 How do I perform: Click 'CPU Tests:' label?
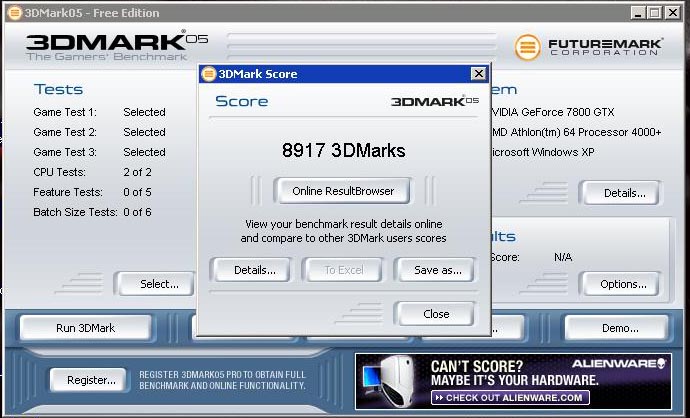[59, 172]
